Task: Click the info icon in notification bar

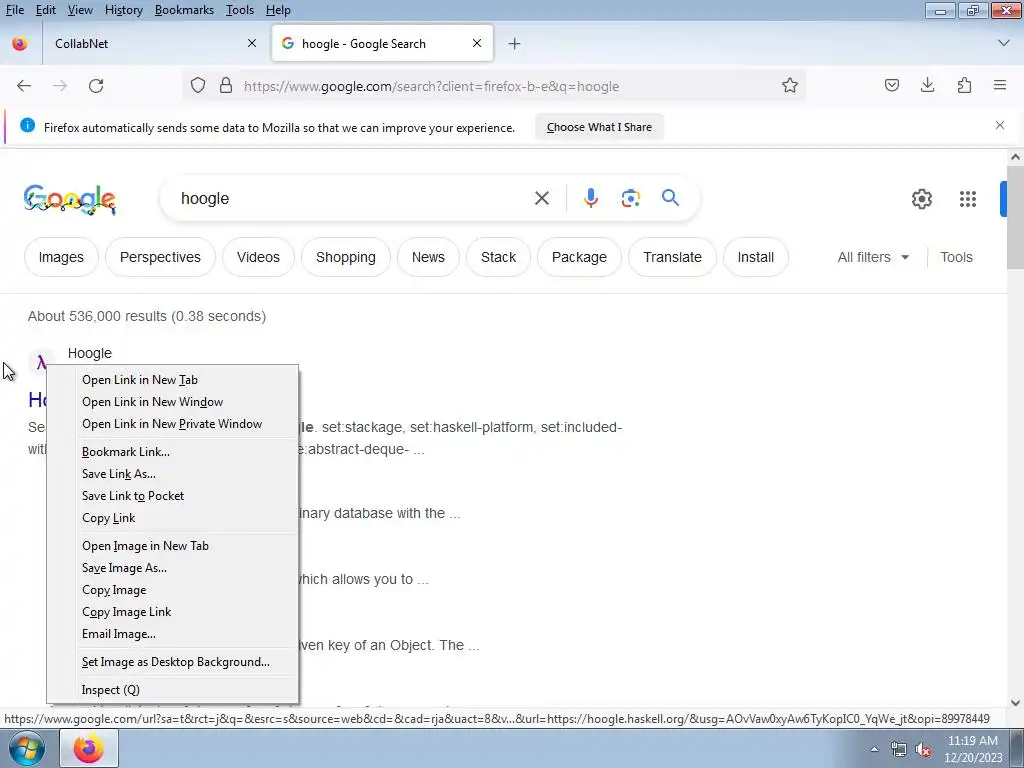Action: tap(27, 125)
